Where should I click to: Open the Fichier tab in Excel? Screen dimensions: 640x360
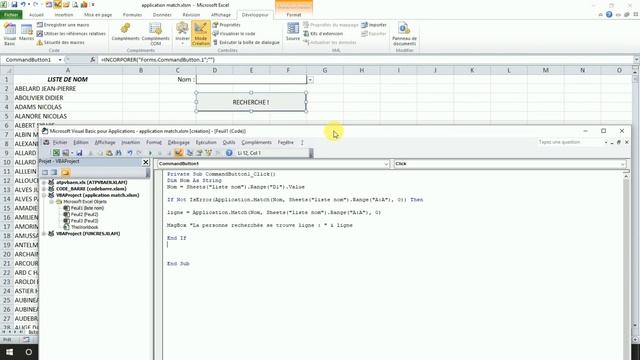pos(11,15)
